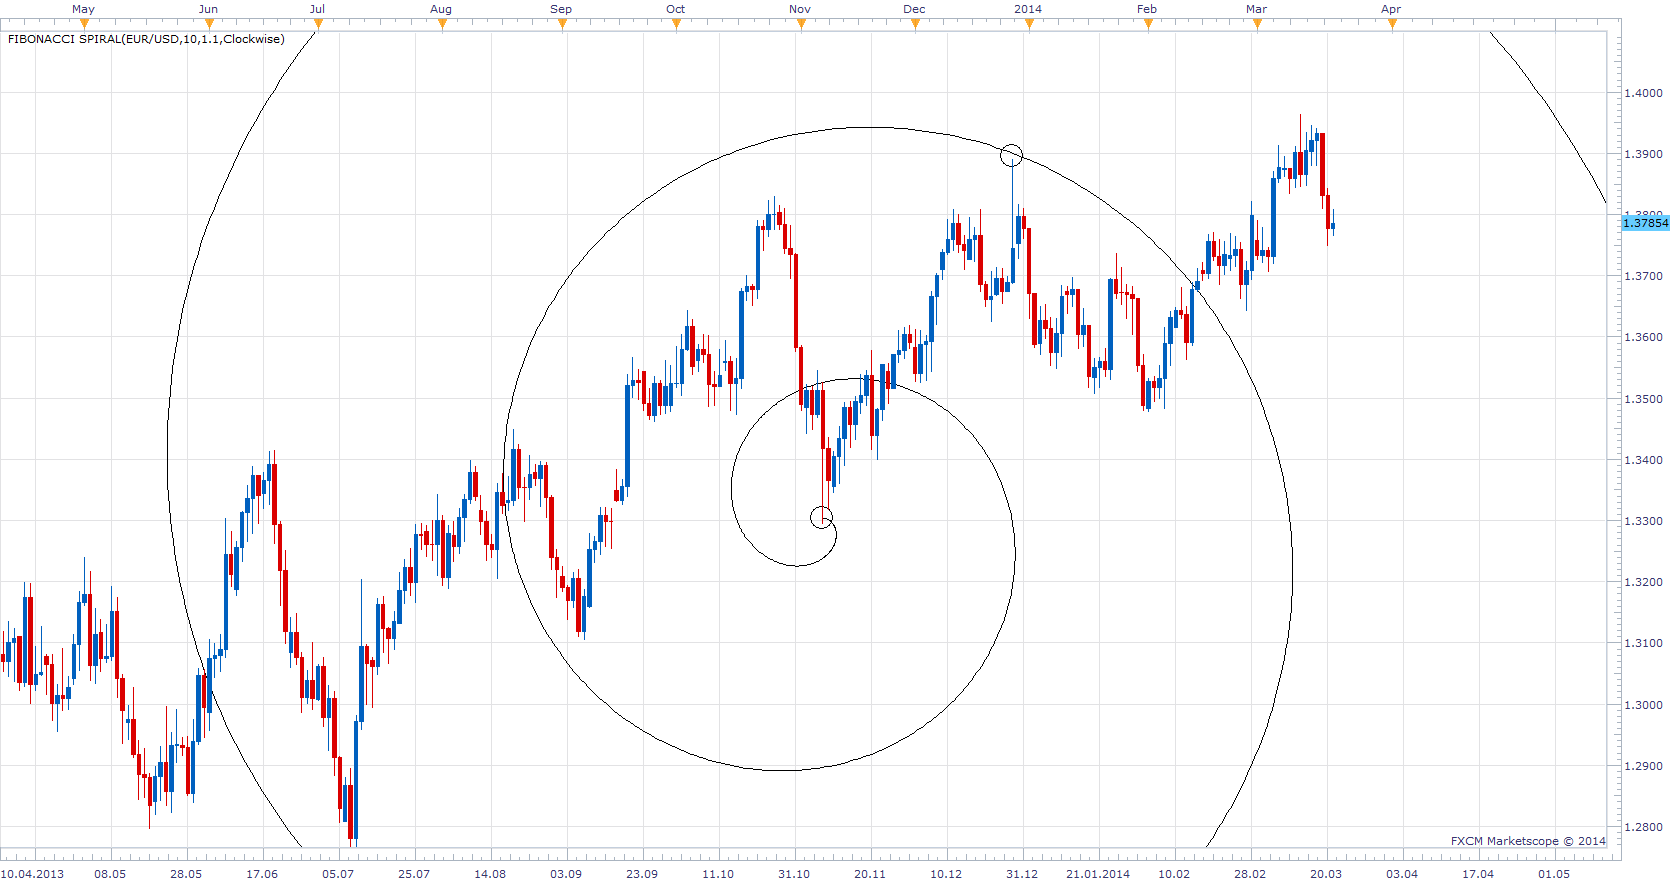Image resolution: width=1679 pixels, height=886 pixels.
Task: Click the 2014 year marker triangle
Action: [x=1029, y=24]
